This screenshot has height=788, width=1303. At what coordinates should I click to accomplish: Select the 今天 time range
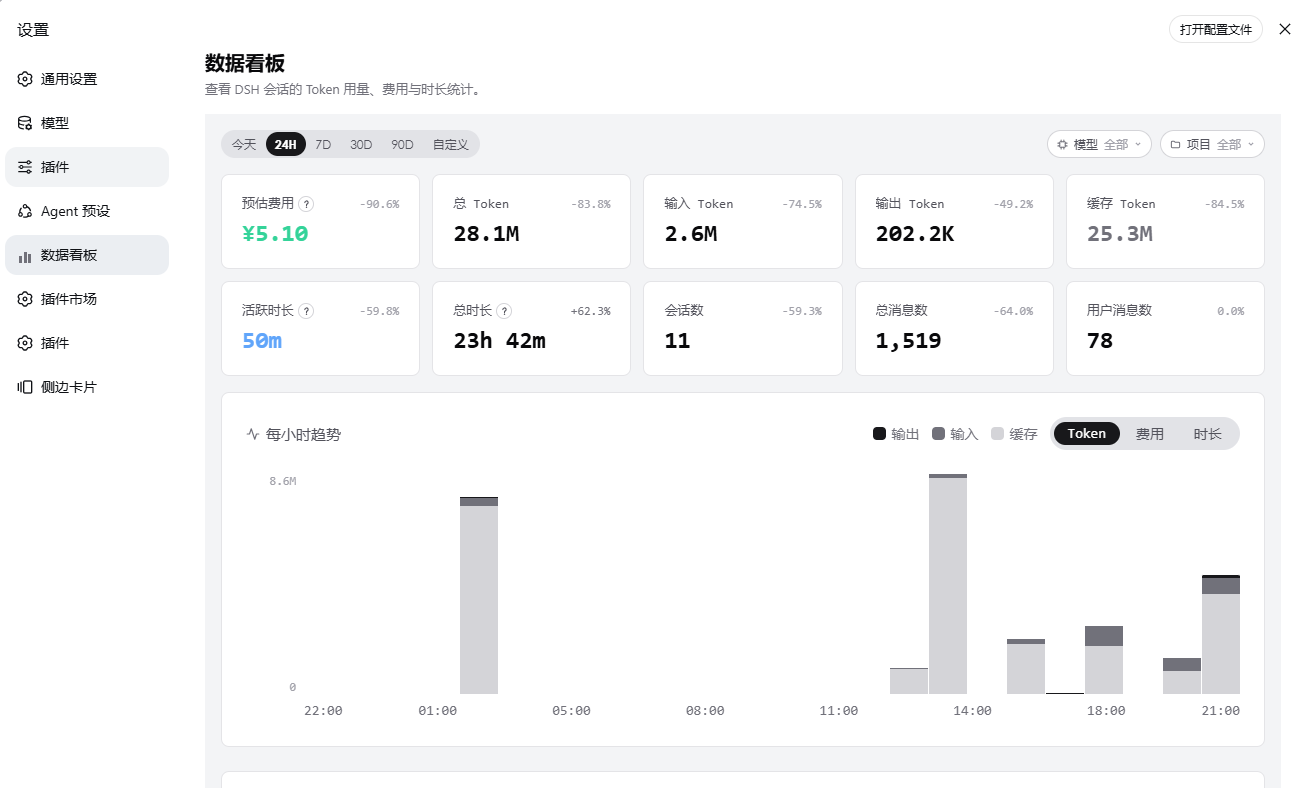[x=244, y=144]
